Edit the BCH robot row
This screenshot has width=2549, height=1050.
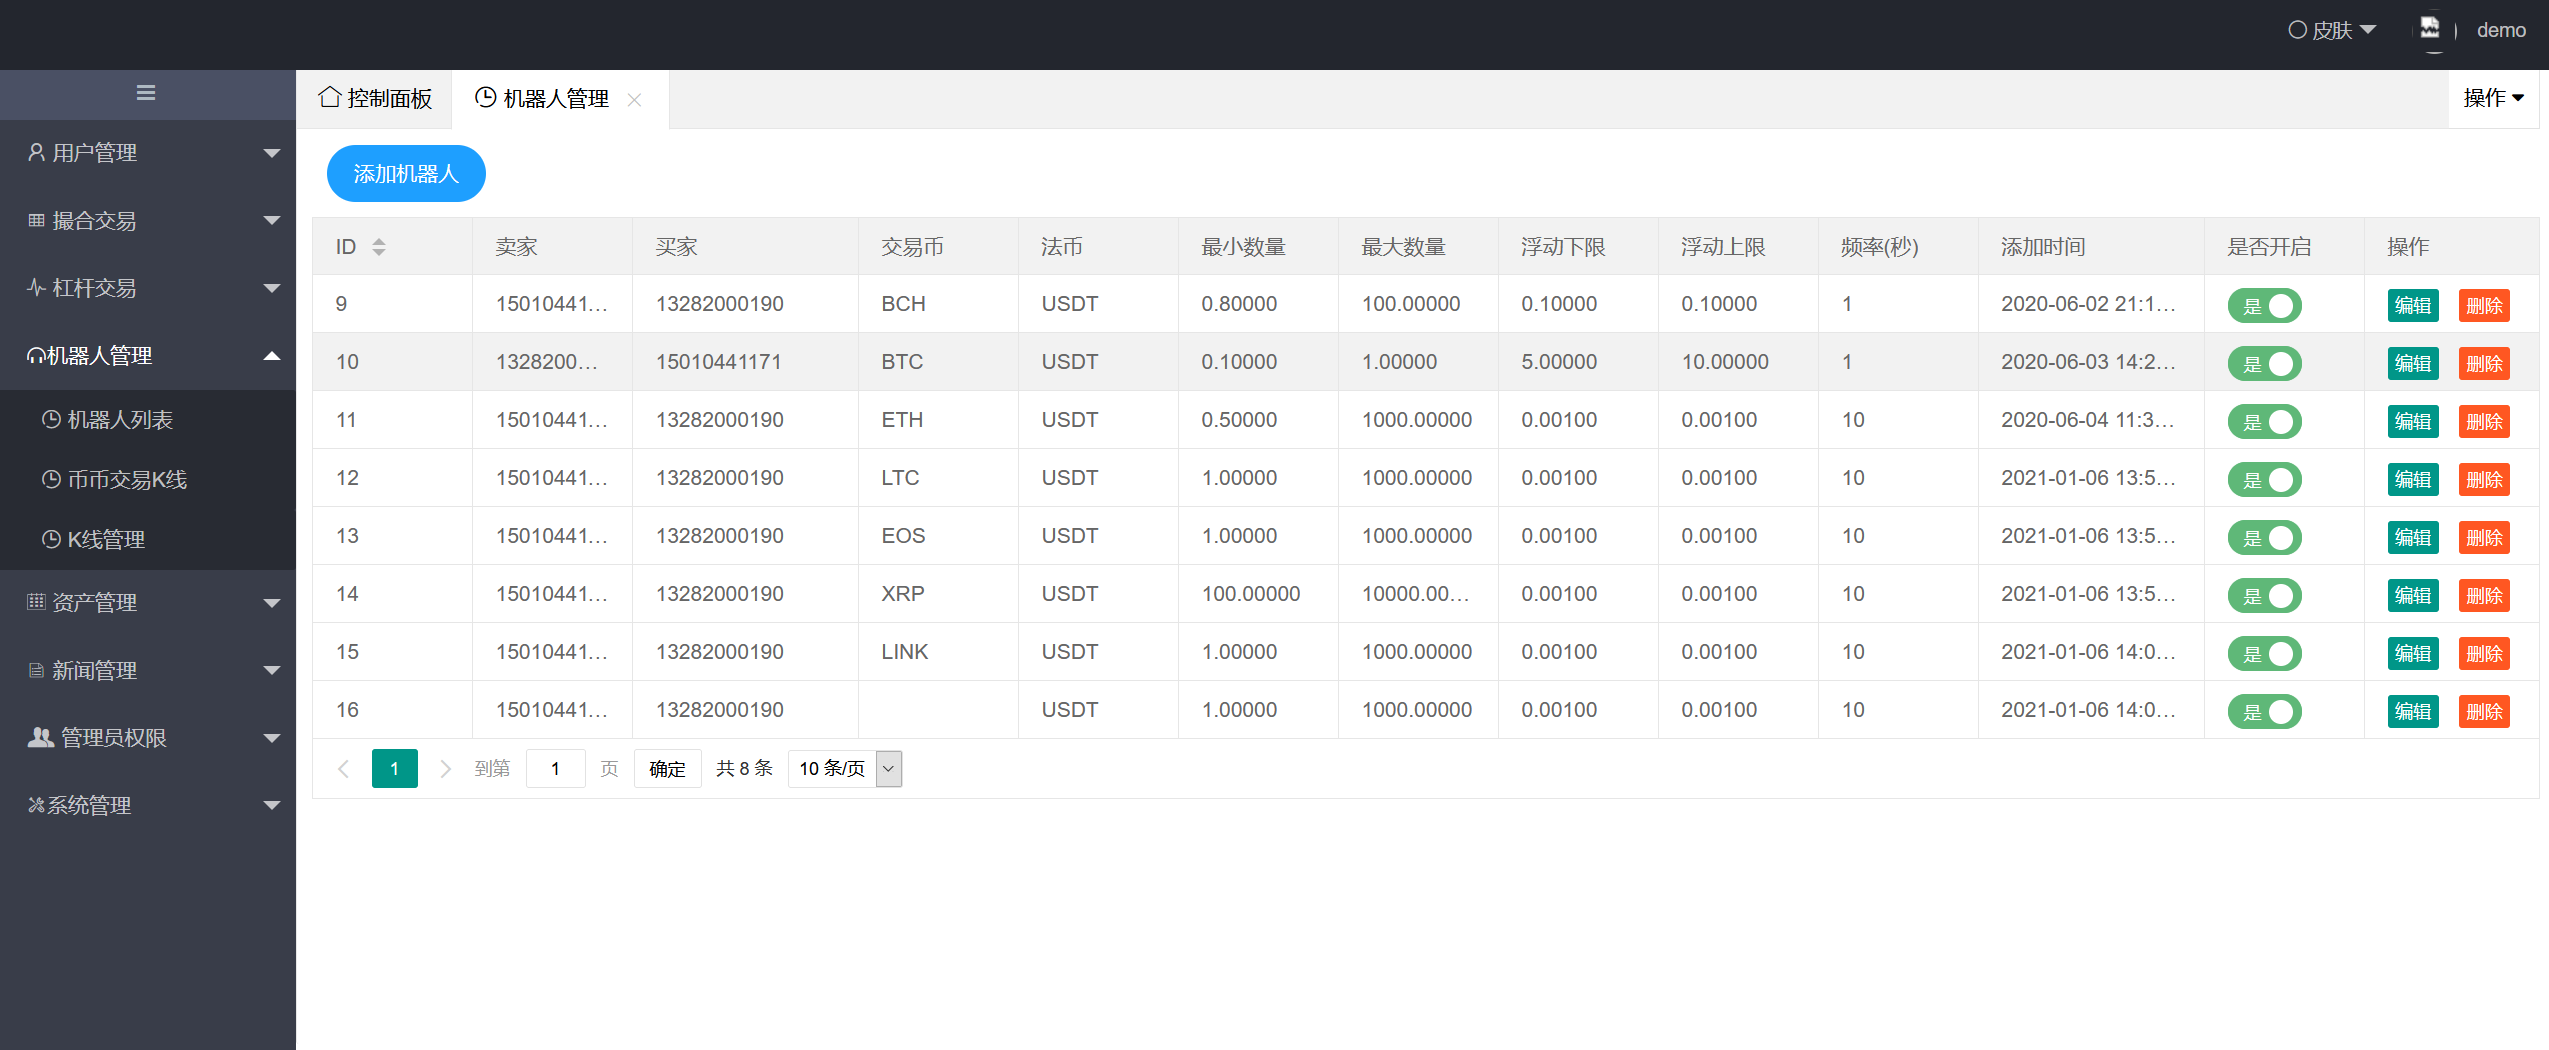(x=2413, y=305)
